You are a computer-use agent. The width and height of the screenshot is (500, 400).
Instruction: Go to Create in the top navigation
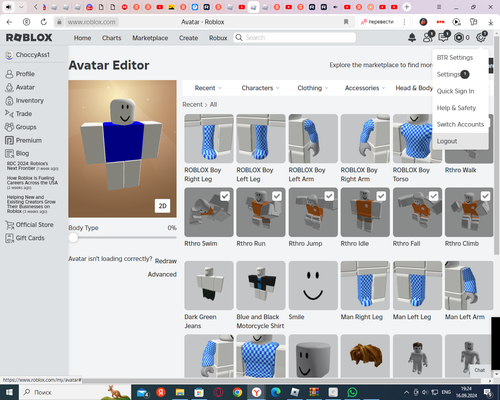pyautogui.click(x=188, y=38)
